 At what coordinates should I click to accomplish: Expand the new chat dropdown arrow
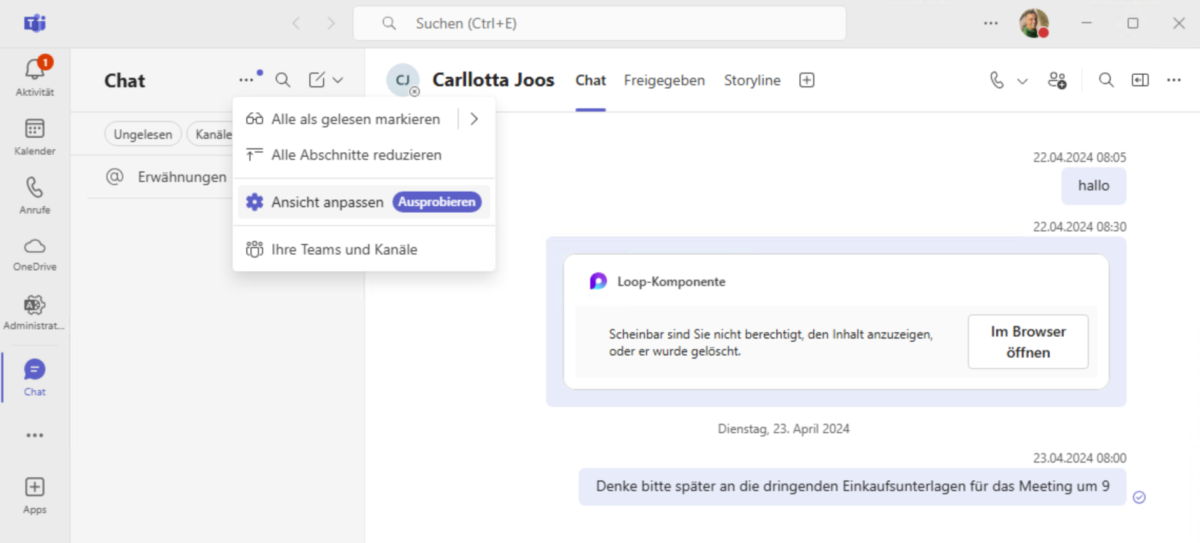(338, 80)
